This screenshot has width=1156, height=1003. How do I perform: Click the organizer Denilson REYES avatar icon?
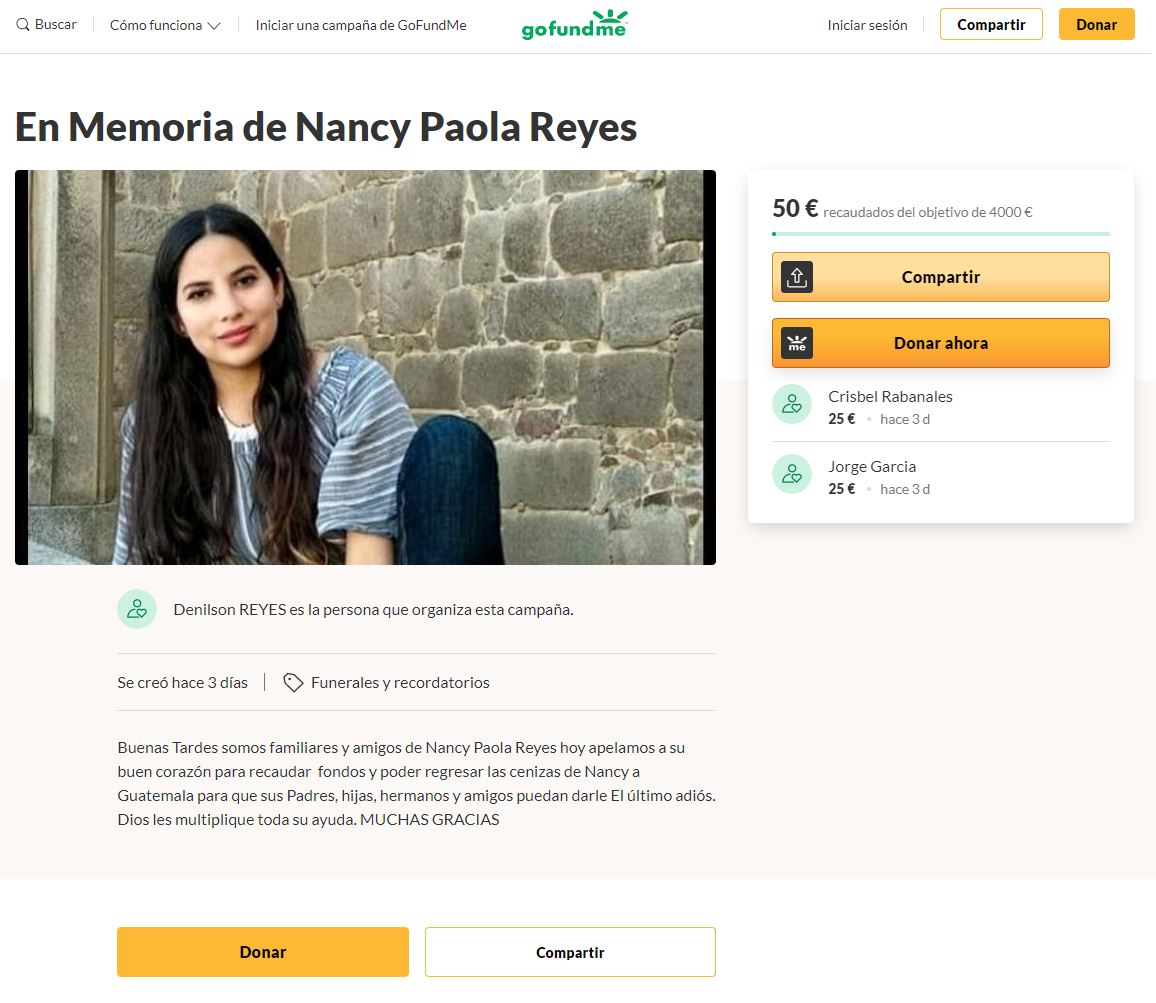tap(137, 609)
